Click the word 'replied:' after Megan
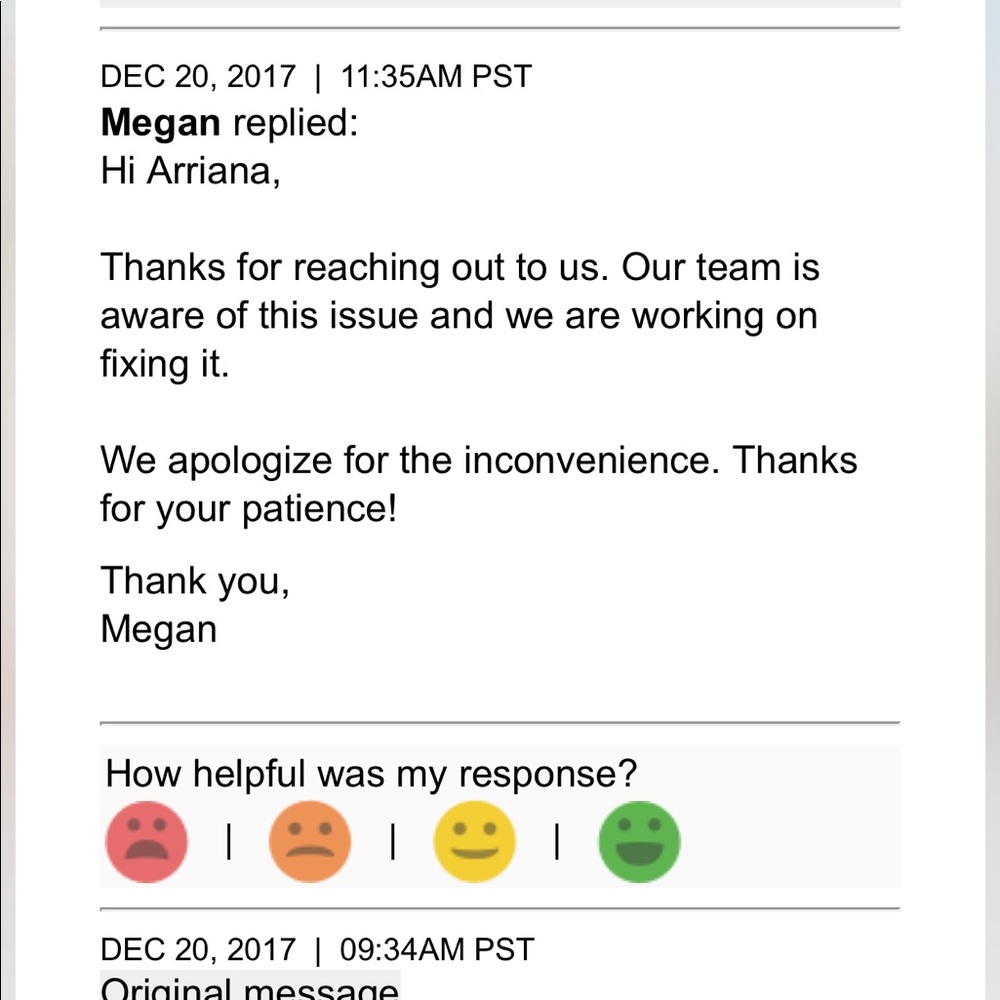 [294, 124]
